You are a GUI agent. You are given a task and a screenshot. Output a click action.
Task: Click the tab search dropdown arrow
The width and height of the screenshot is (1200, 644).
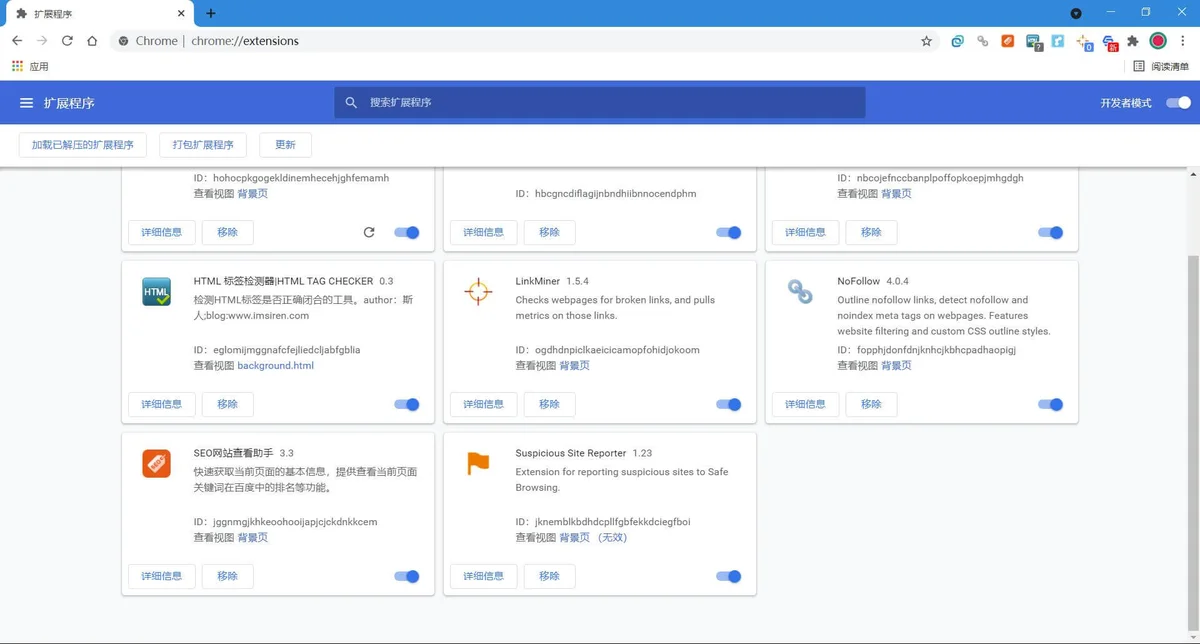pos(1076,13)
